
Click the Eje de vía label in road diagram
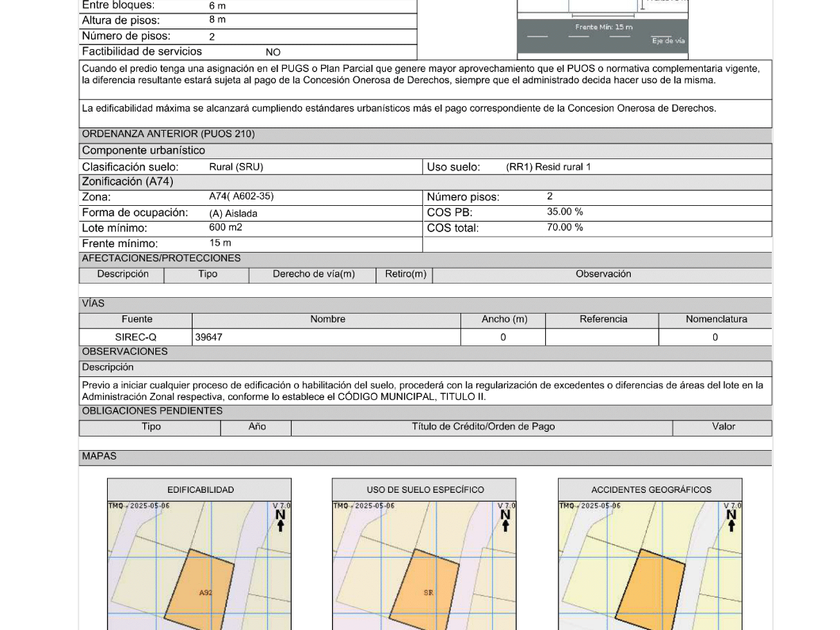(x=667, y=41)
